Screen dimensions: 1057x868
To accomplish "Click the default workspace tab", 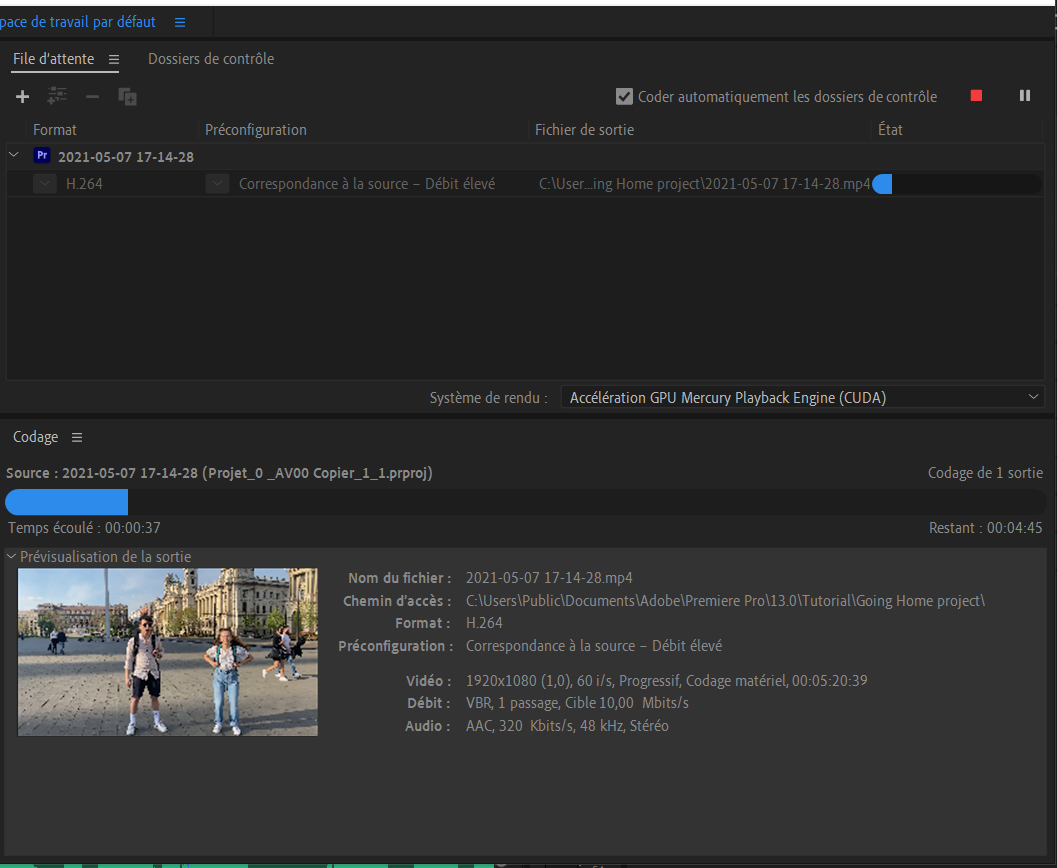I will click(x=78, y=22).
